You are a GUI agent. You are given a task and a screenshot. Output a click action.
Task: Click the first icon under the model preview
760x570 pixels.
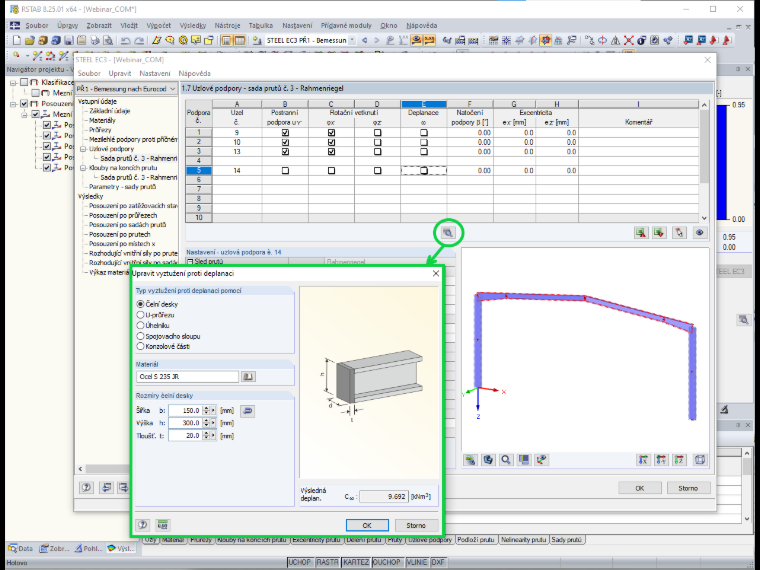[470, 459]
